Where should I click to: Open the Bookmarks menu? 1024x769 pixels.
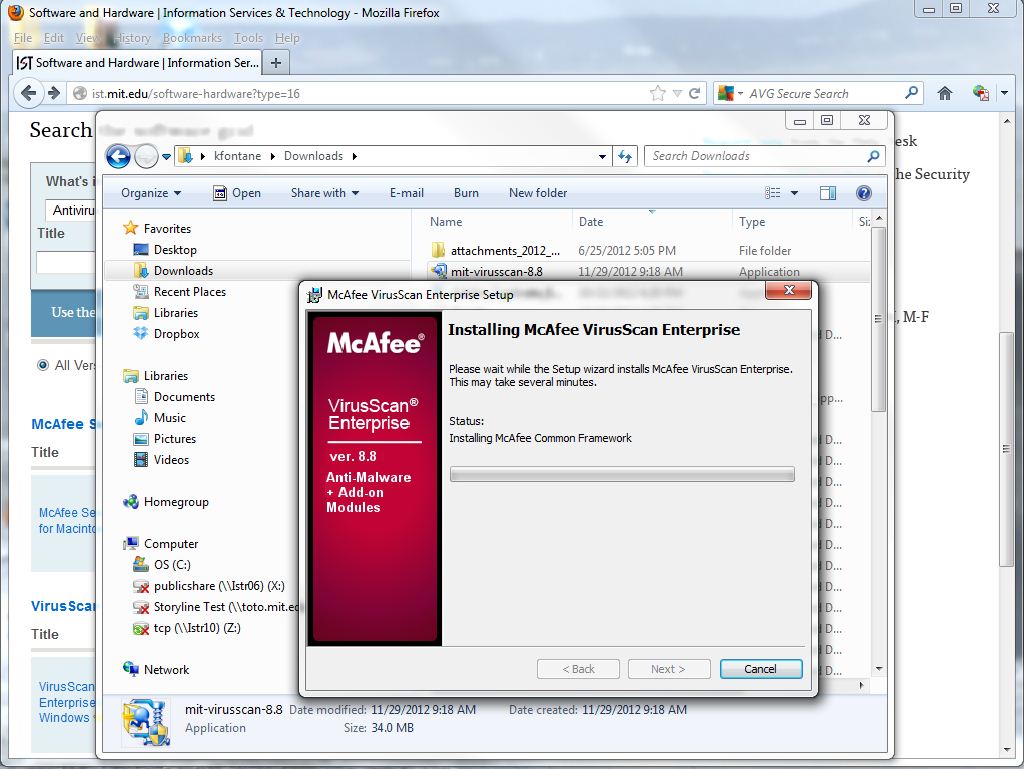tap(192, 38)
